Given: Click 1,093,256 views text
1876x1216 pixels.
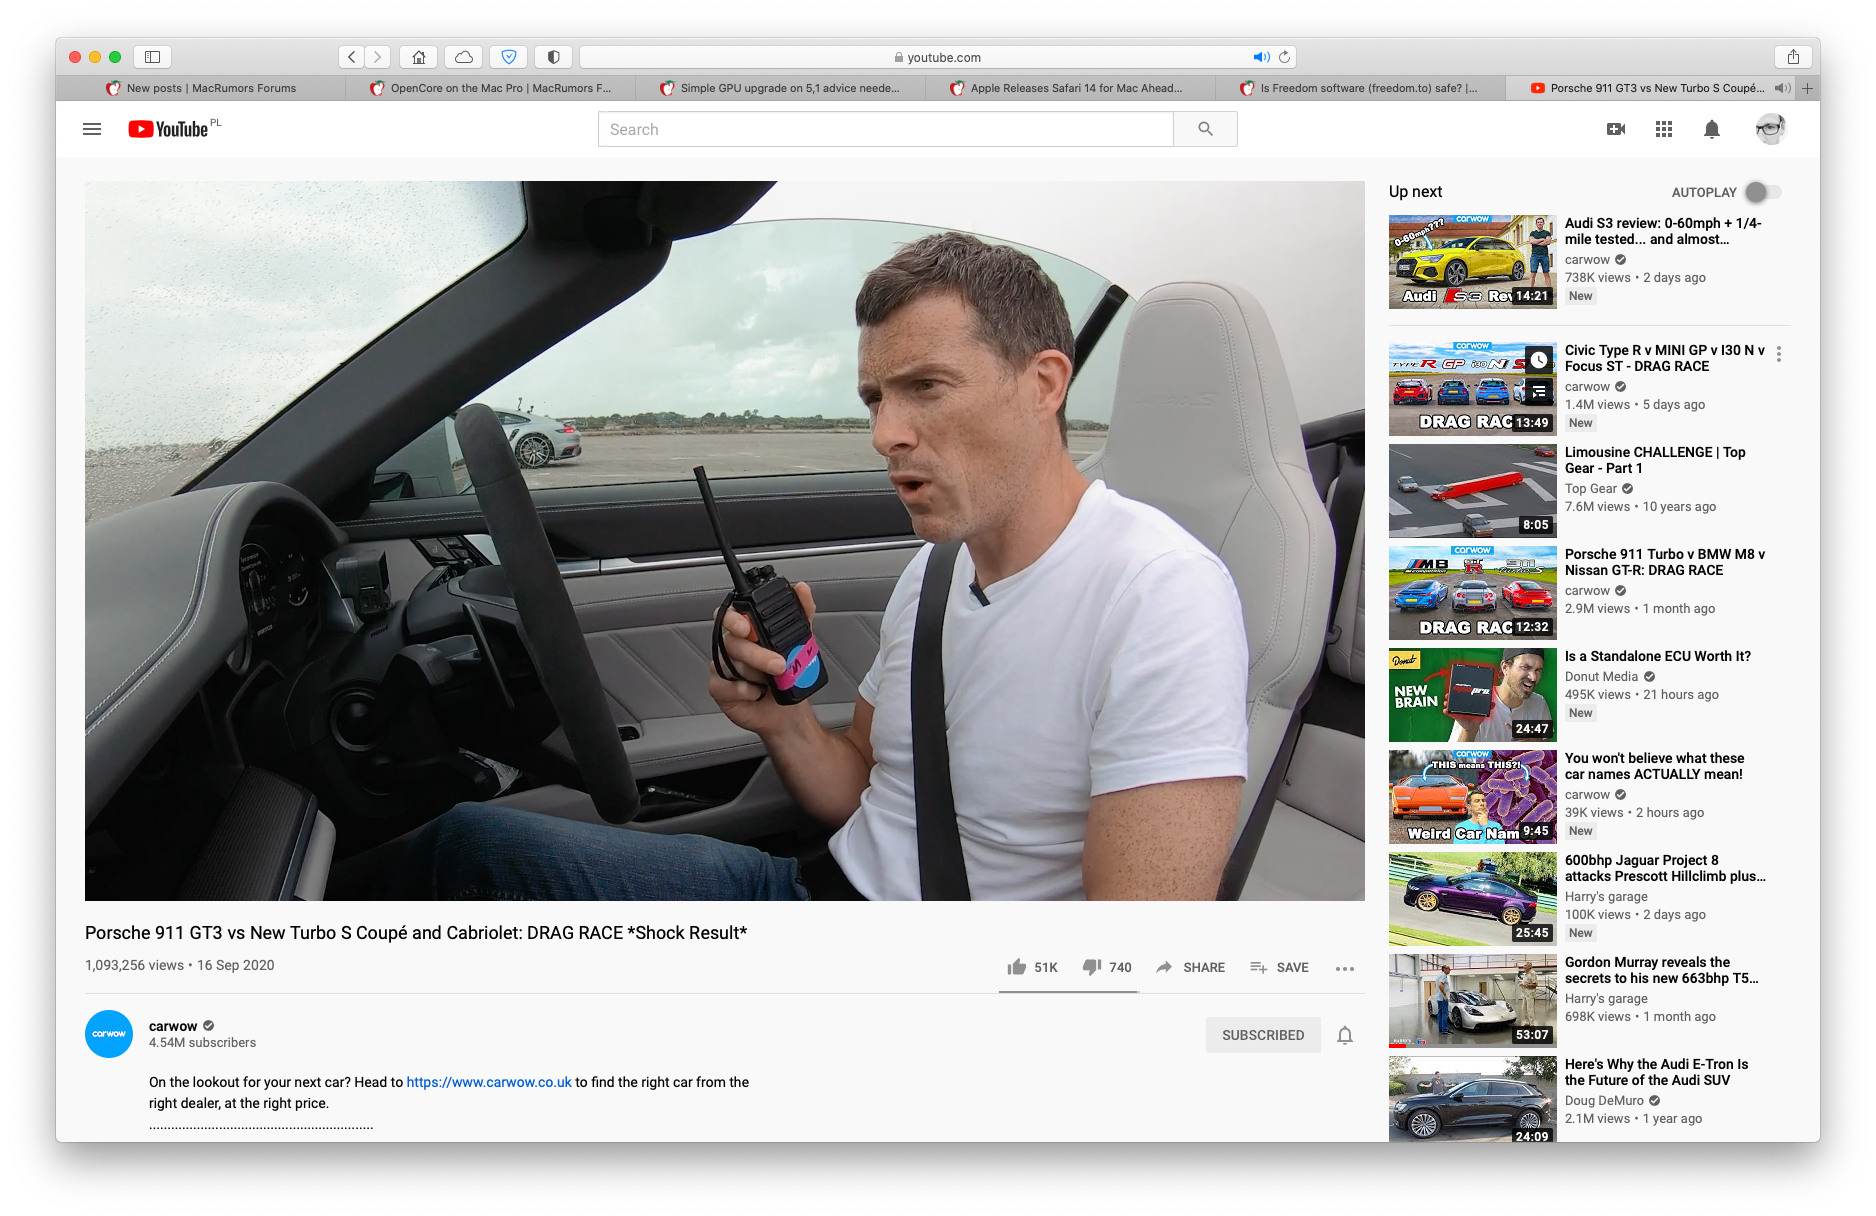Looking at the screenshot, I should pos(134,965).
